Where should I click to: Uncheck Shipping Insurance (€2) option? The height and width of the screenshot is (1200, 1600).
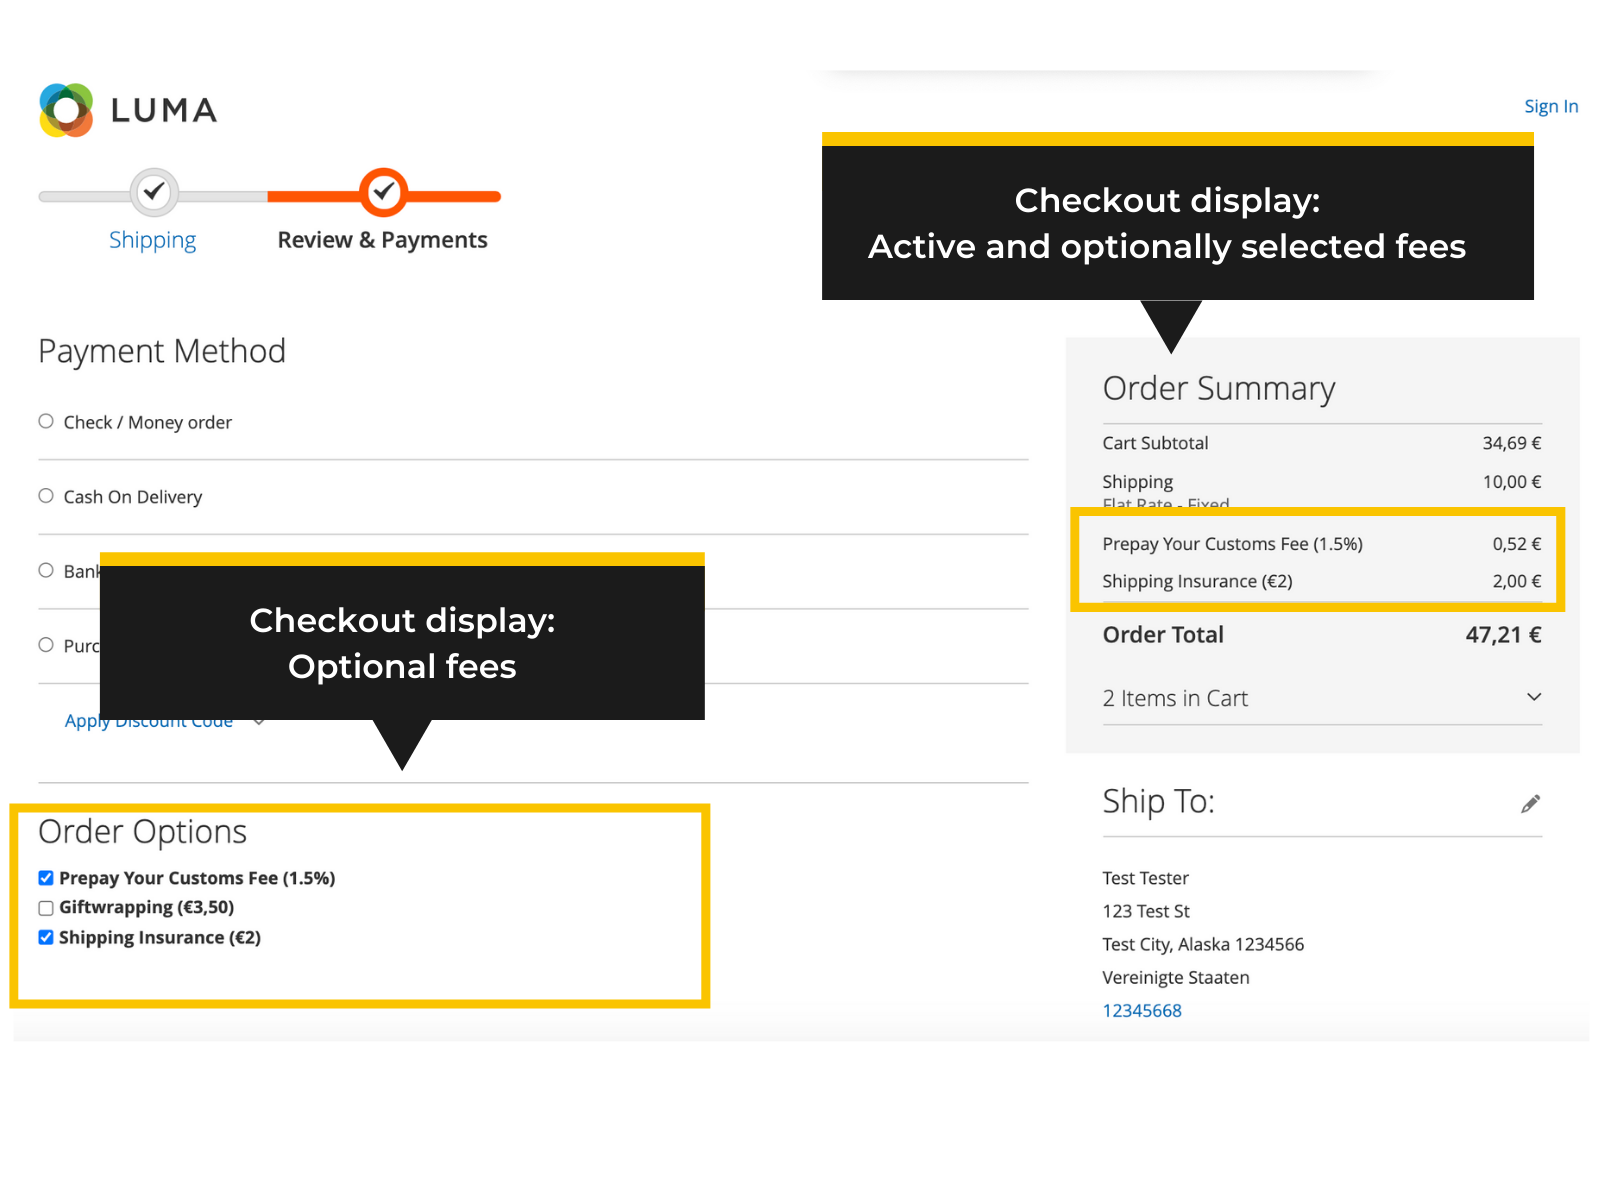click(46, 938)
